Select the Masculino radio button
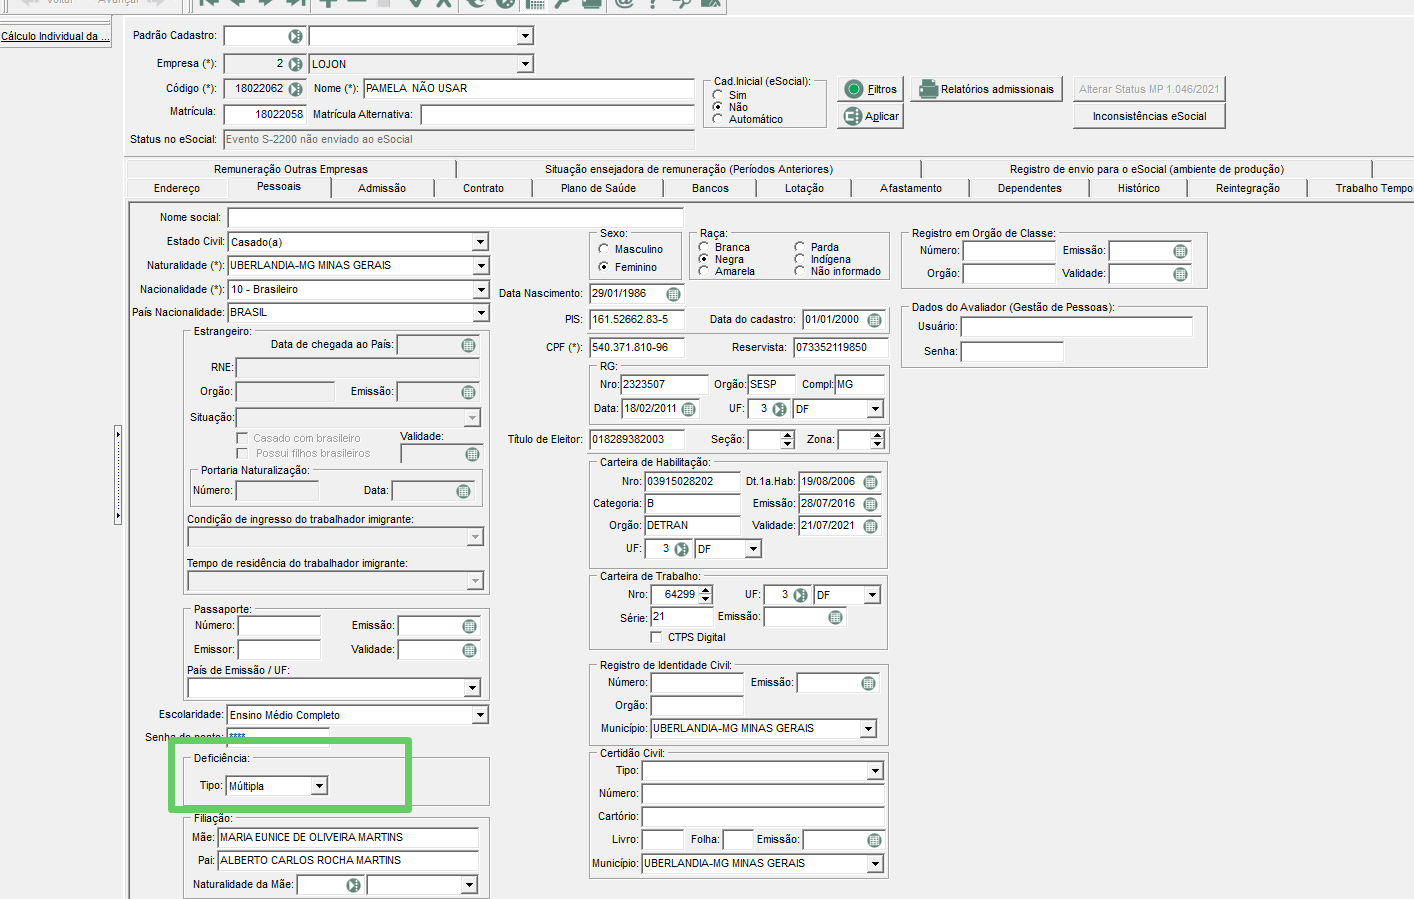The width and height of the screenshot is (1414, 899). coord(604,249)
